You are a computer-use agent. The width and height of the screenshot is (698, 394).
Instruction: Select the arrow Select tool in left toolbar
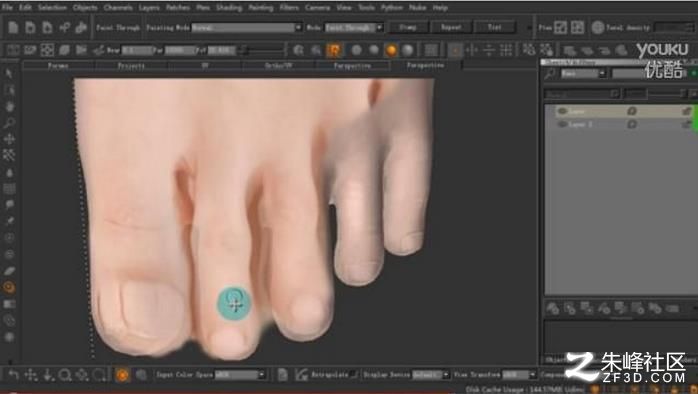(x=9, y=73)
